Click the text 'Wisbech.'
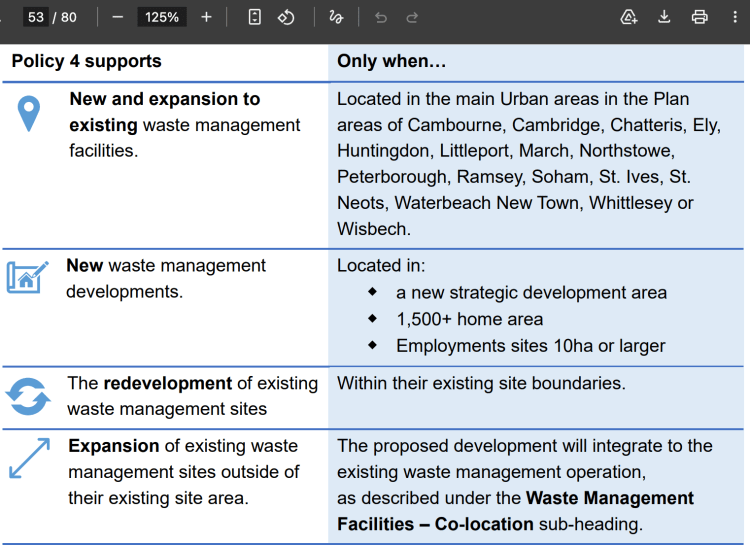The height and width of the screenshot is (545, 750). pos(374,229)
